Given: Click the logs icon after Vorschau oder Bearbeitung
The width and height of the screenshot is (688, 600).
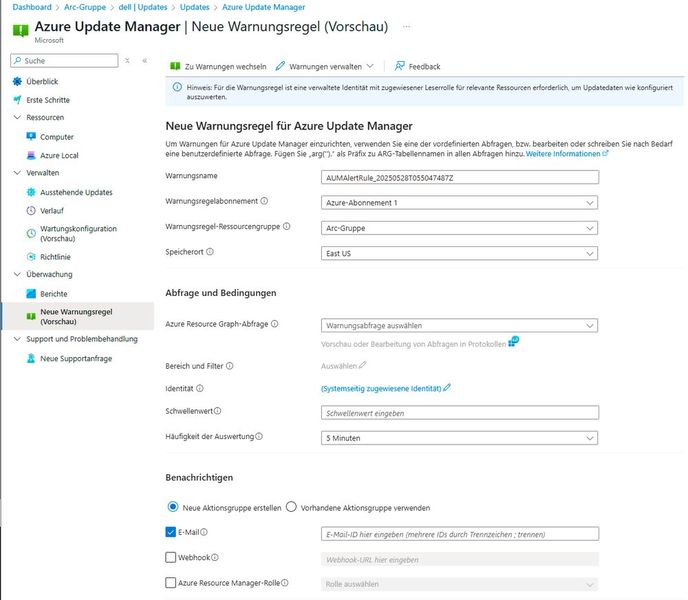Looking at the screenshot, I should click(x=513, y=341).
